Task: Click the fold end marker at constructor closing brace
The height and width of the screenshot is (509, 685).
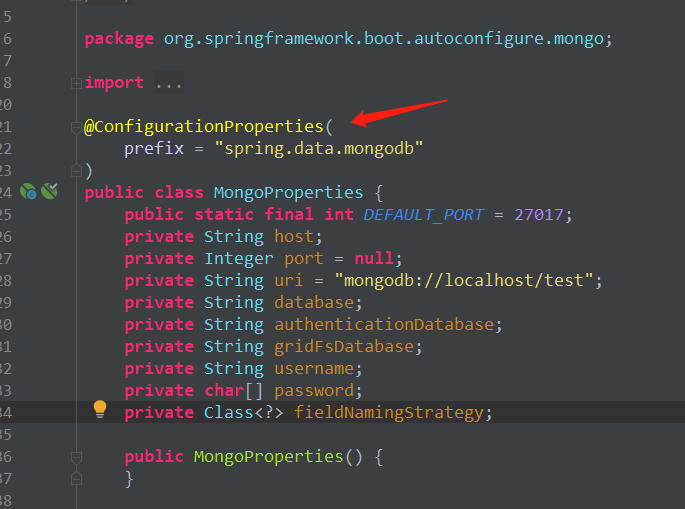Action: (76, 479)
